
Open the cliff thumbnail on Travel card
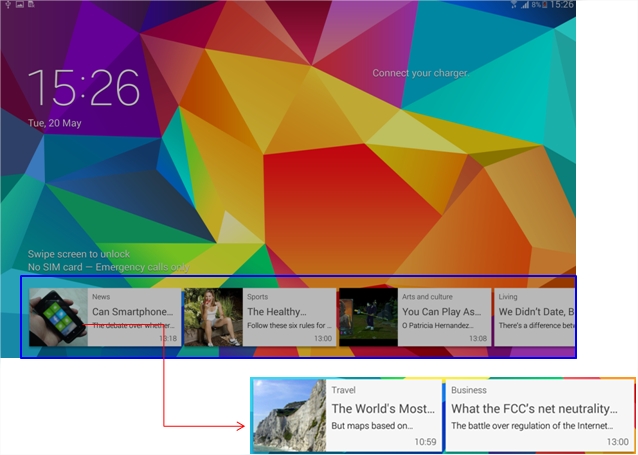pyautogui.click(x=290, y=416)
